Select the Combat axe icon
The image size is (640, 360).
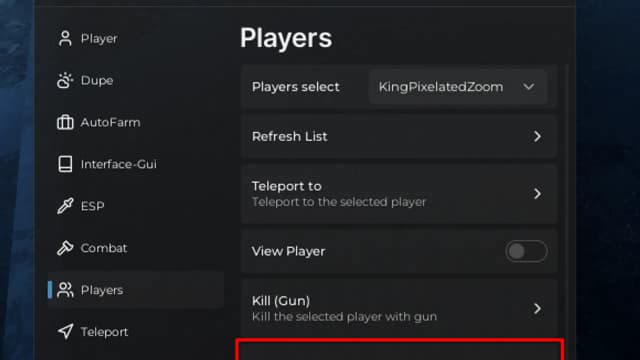pyautogui.click(x=65, y=248)
